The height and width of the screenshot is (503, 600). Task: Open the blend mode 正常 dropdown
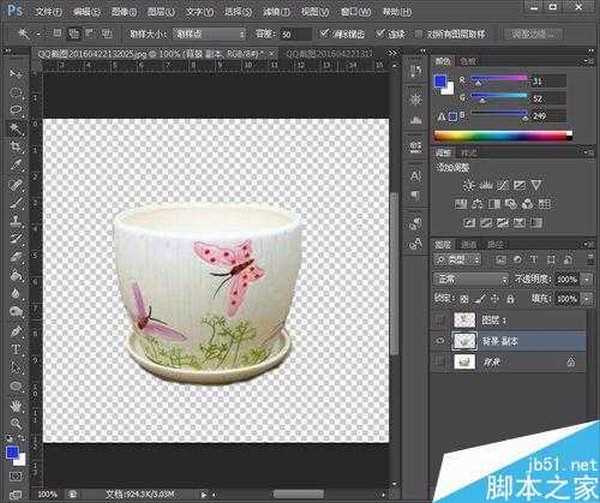coord(472,279)
